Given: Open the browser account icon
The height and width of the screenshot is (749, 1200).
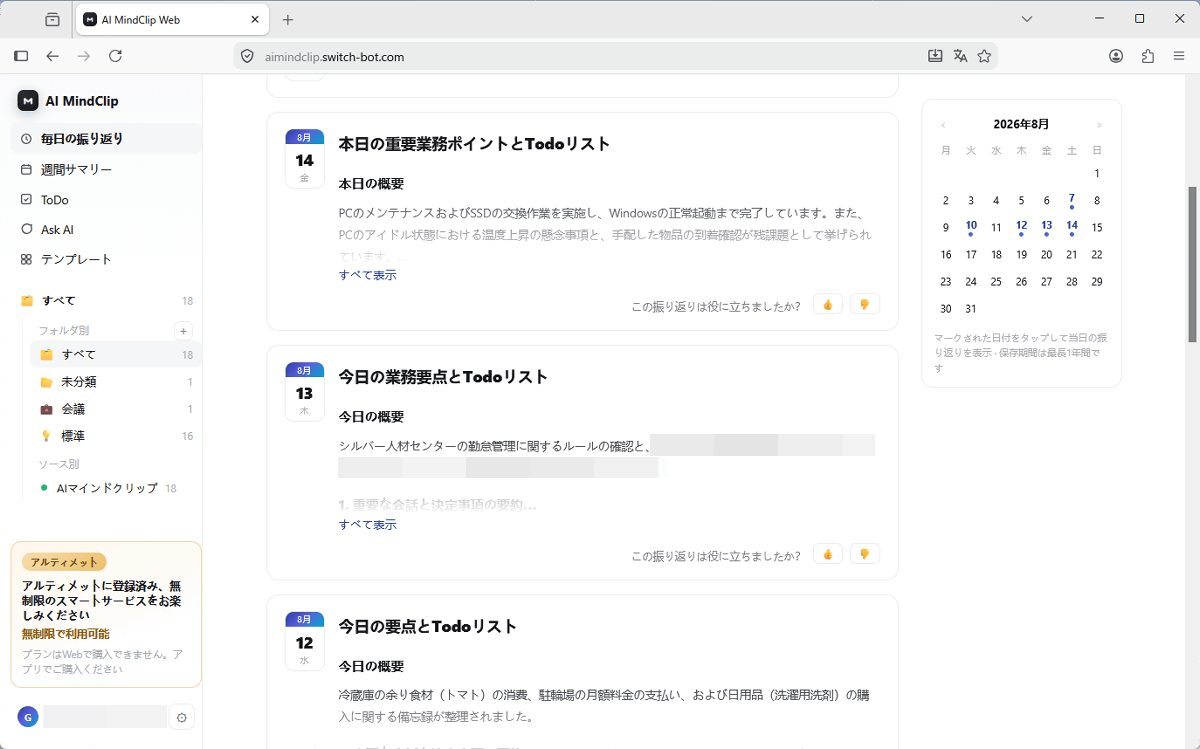Looking at the screenshot, I should tap(1116, 56).
